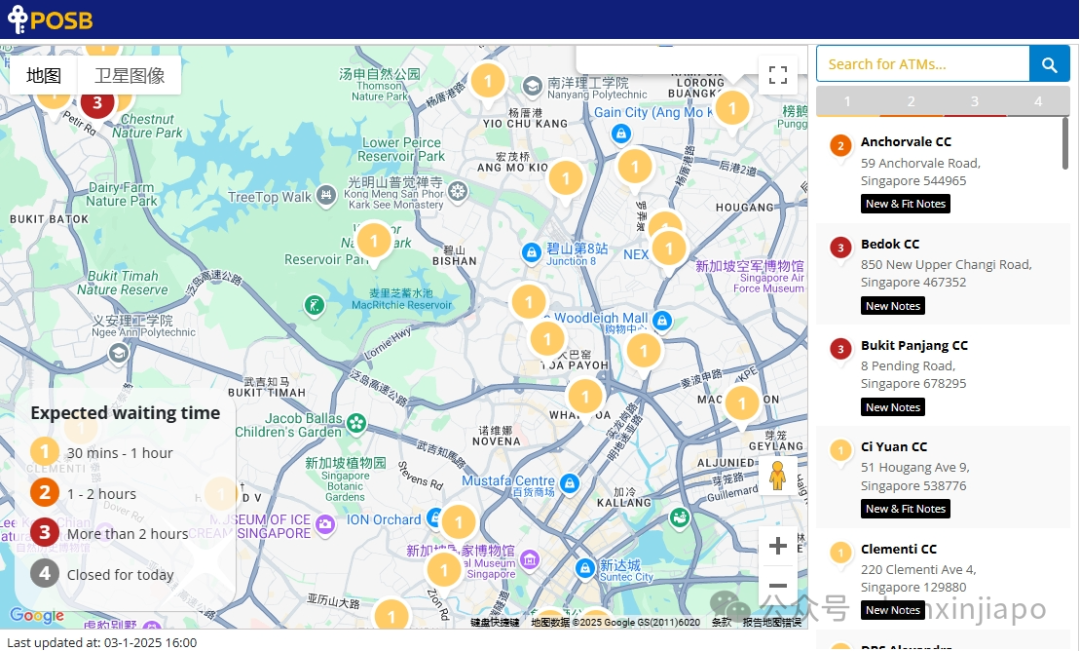Click '220 Clementi Ave 4,' address text
Screen dimensions: 1080x651
(918, 570)
